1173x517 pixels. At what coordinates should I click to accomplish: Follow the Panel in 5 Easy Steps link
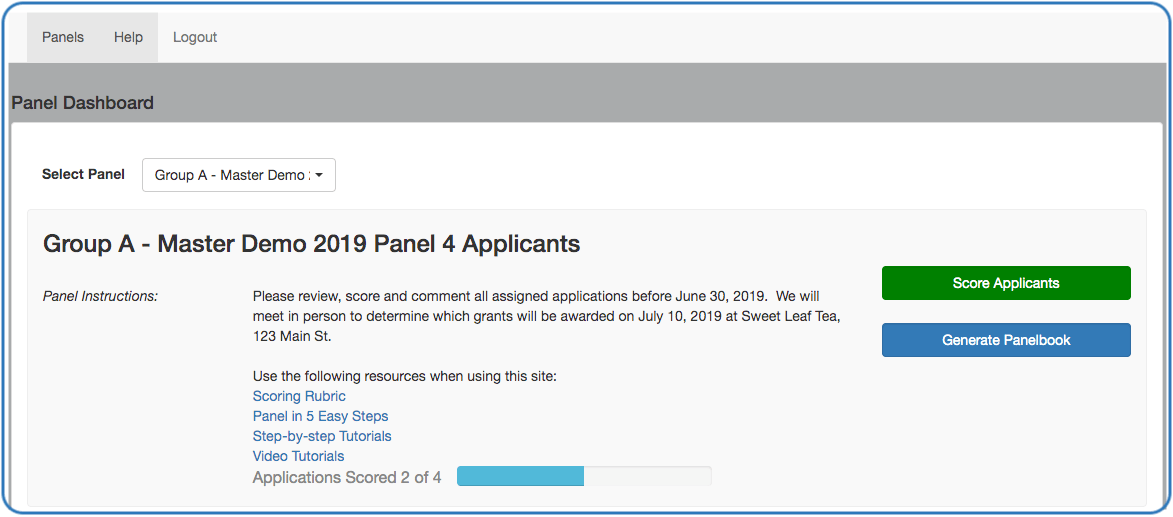pos(320,416)
